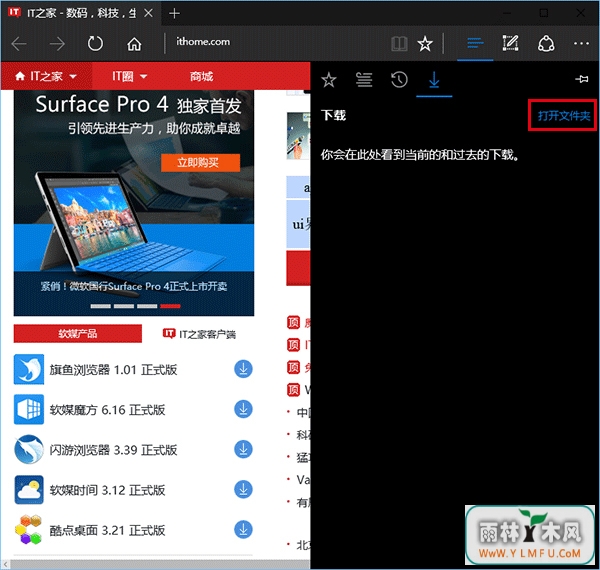Screen dimensions: 600x570
Task: Show History tab in Hub panel
Action: pyautogui.click(x=399, y=80)
